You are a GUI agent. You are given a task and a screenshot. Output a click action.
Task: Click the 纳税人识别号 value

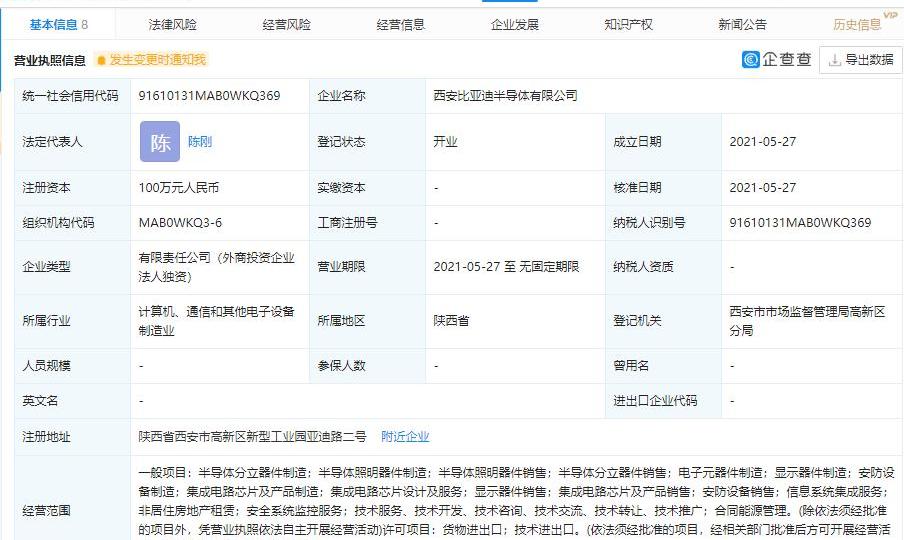click(800, 222)
